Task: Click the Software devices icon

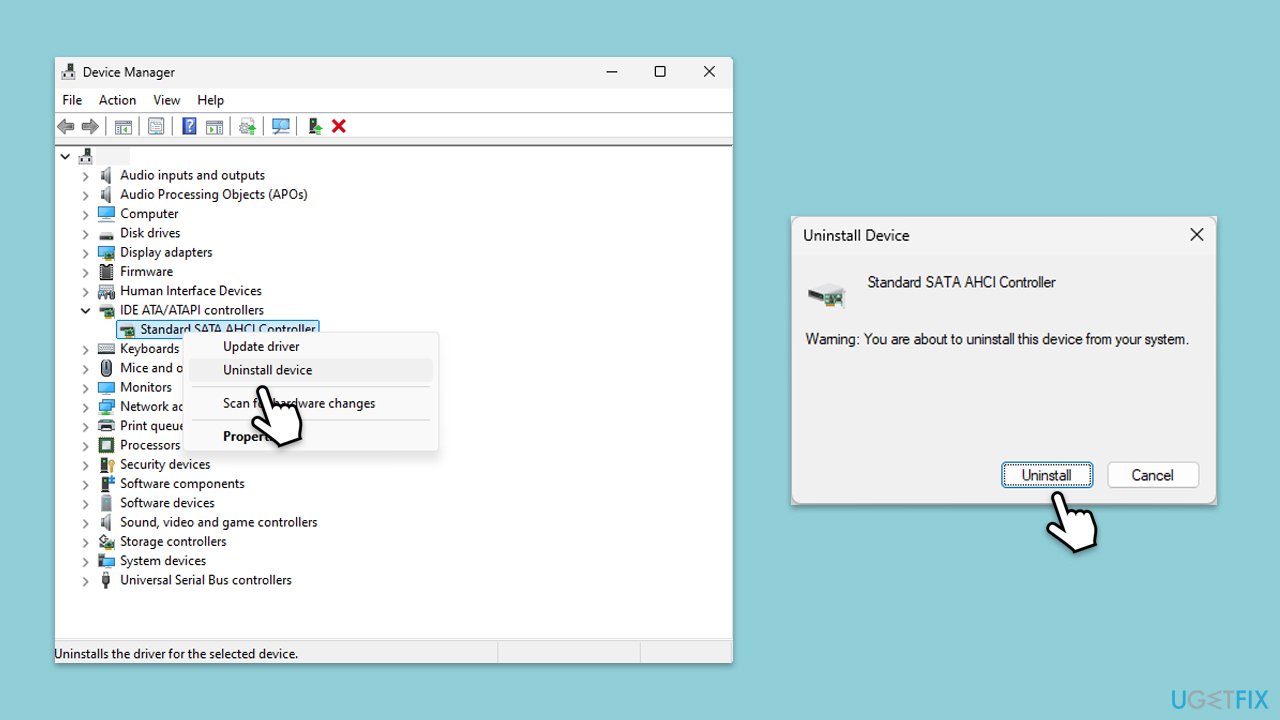Action: click(106, 503)
